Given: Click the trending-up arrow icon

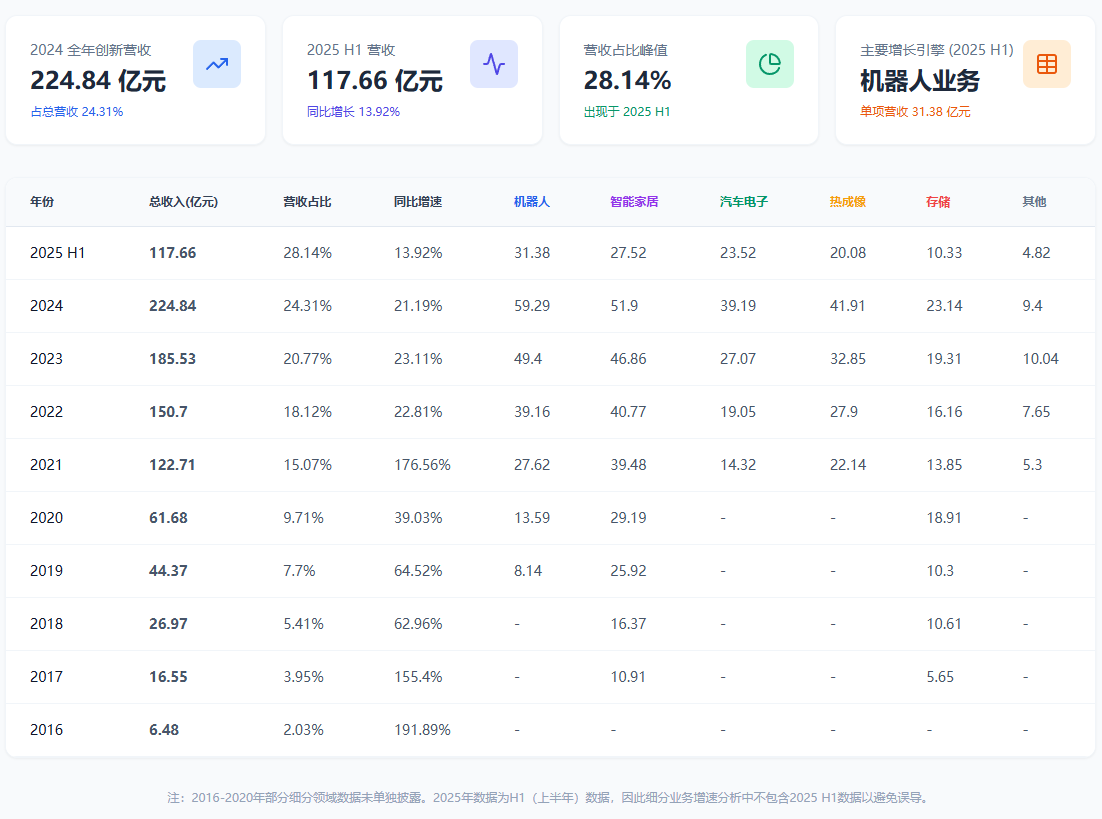Looking at the screenshot, I should click(217, 64).
